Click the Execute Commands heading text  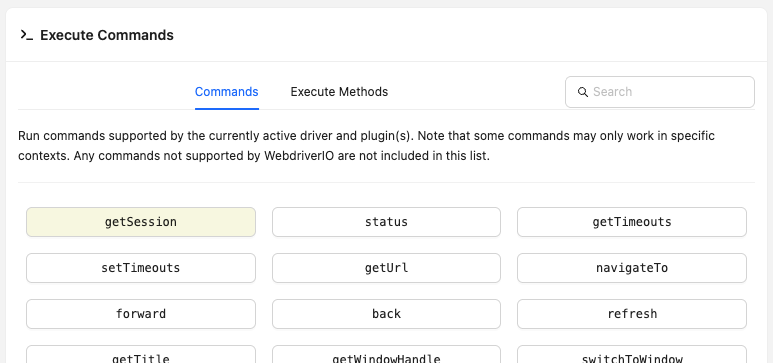[107, 36]
